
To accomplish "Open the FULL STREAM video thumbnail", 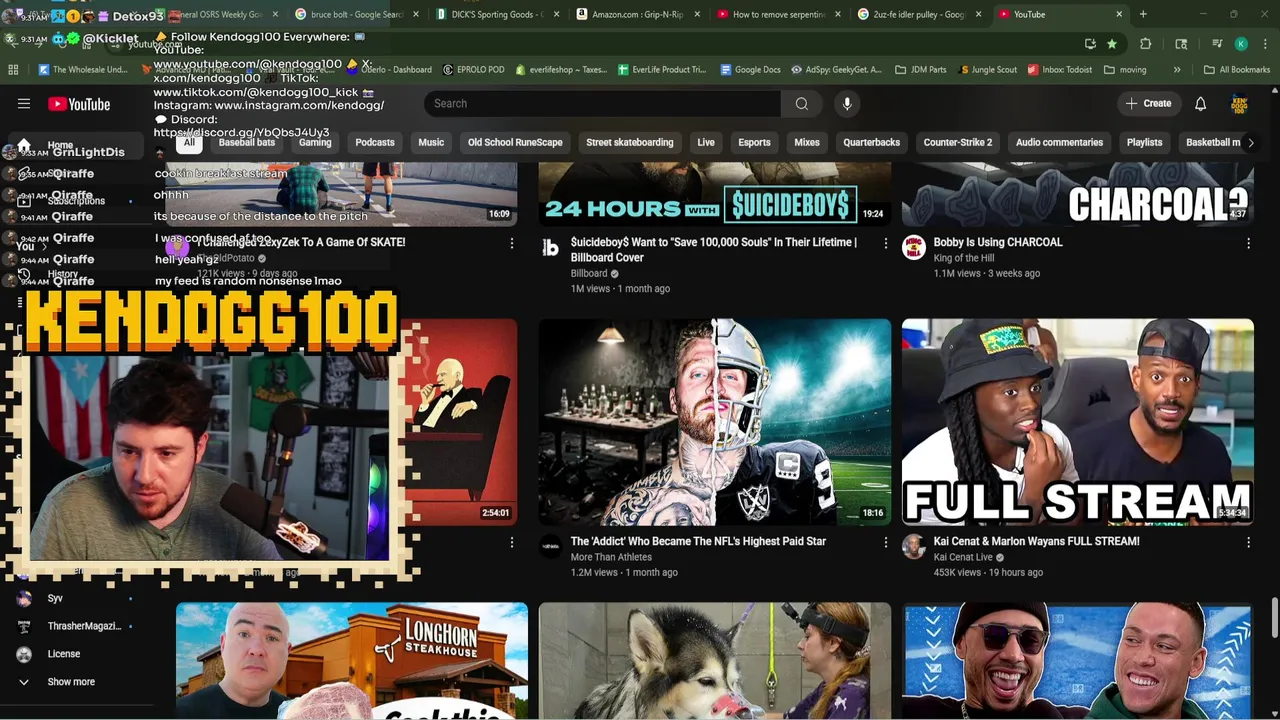I will point(1077,422).
